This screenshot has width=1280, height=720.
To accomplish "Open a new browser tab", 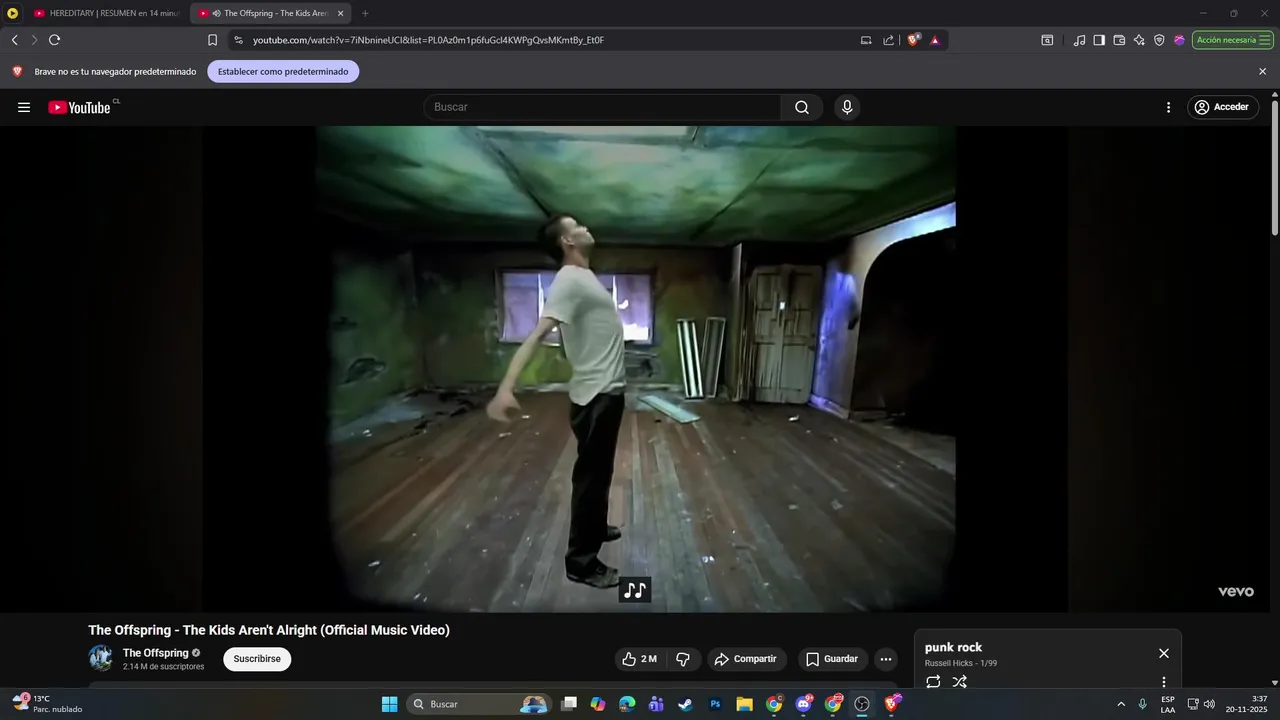I will point(365,13).
